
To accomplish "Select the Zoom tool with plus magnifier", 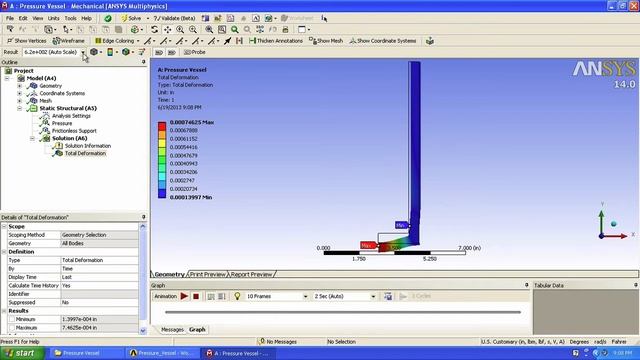I will click(180, 29).
